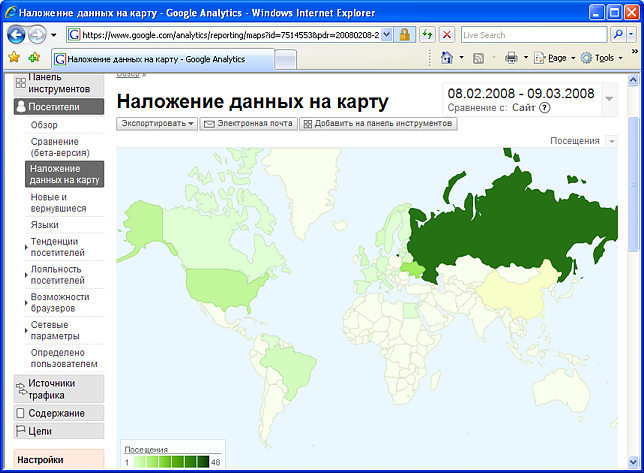Screen dimensions: 644x473
Task: Click the browser Back arrow button
Action: pyautogui.click(x=16, y=35)
